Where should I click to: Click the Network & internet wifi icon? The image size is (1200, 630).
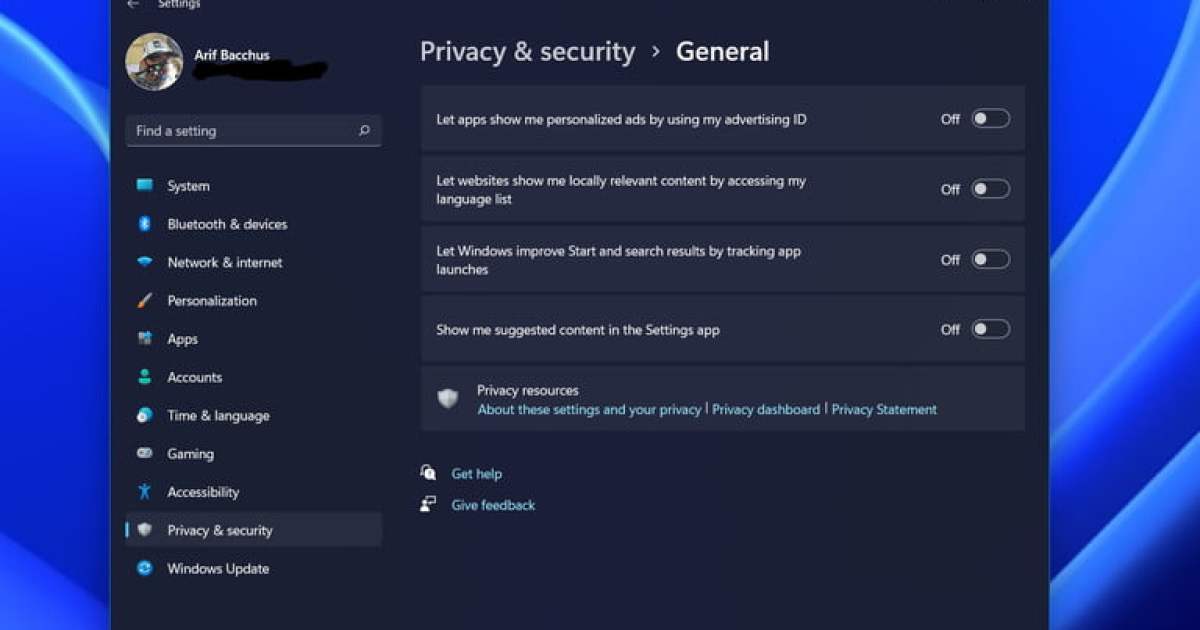point(145,262)
